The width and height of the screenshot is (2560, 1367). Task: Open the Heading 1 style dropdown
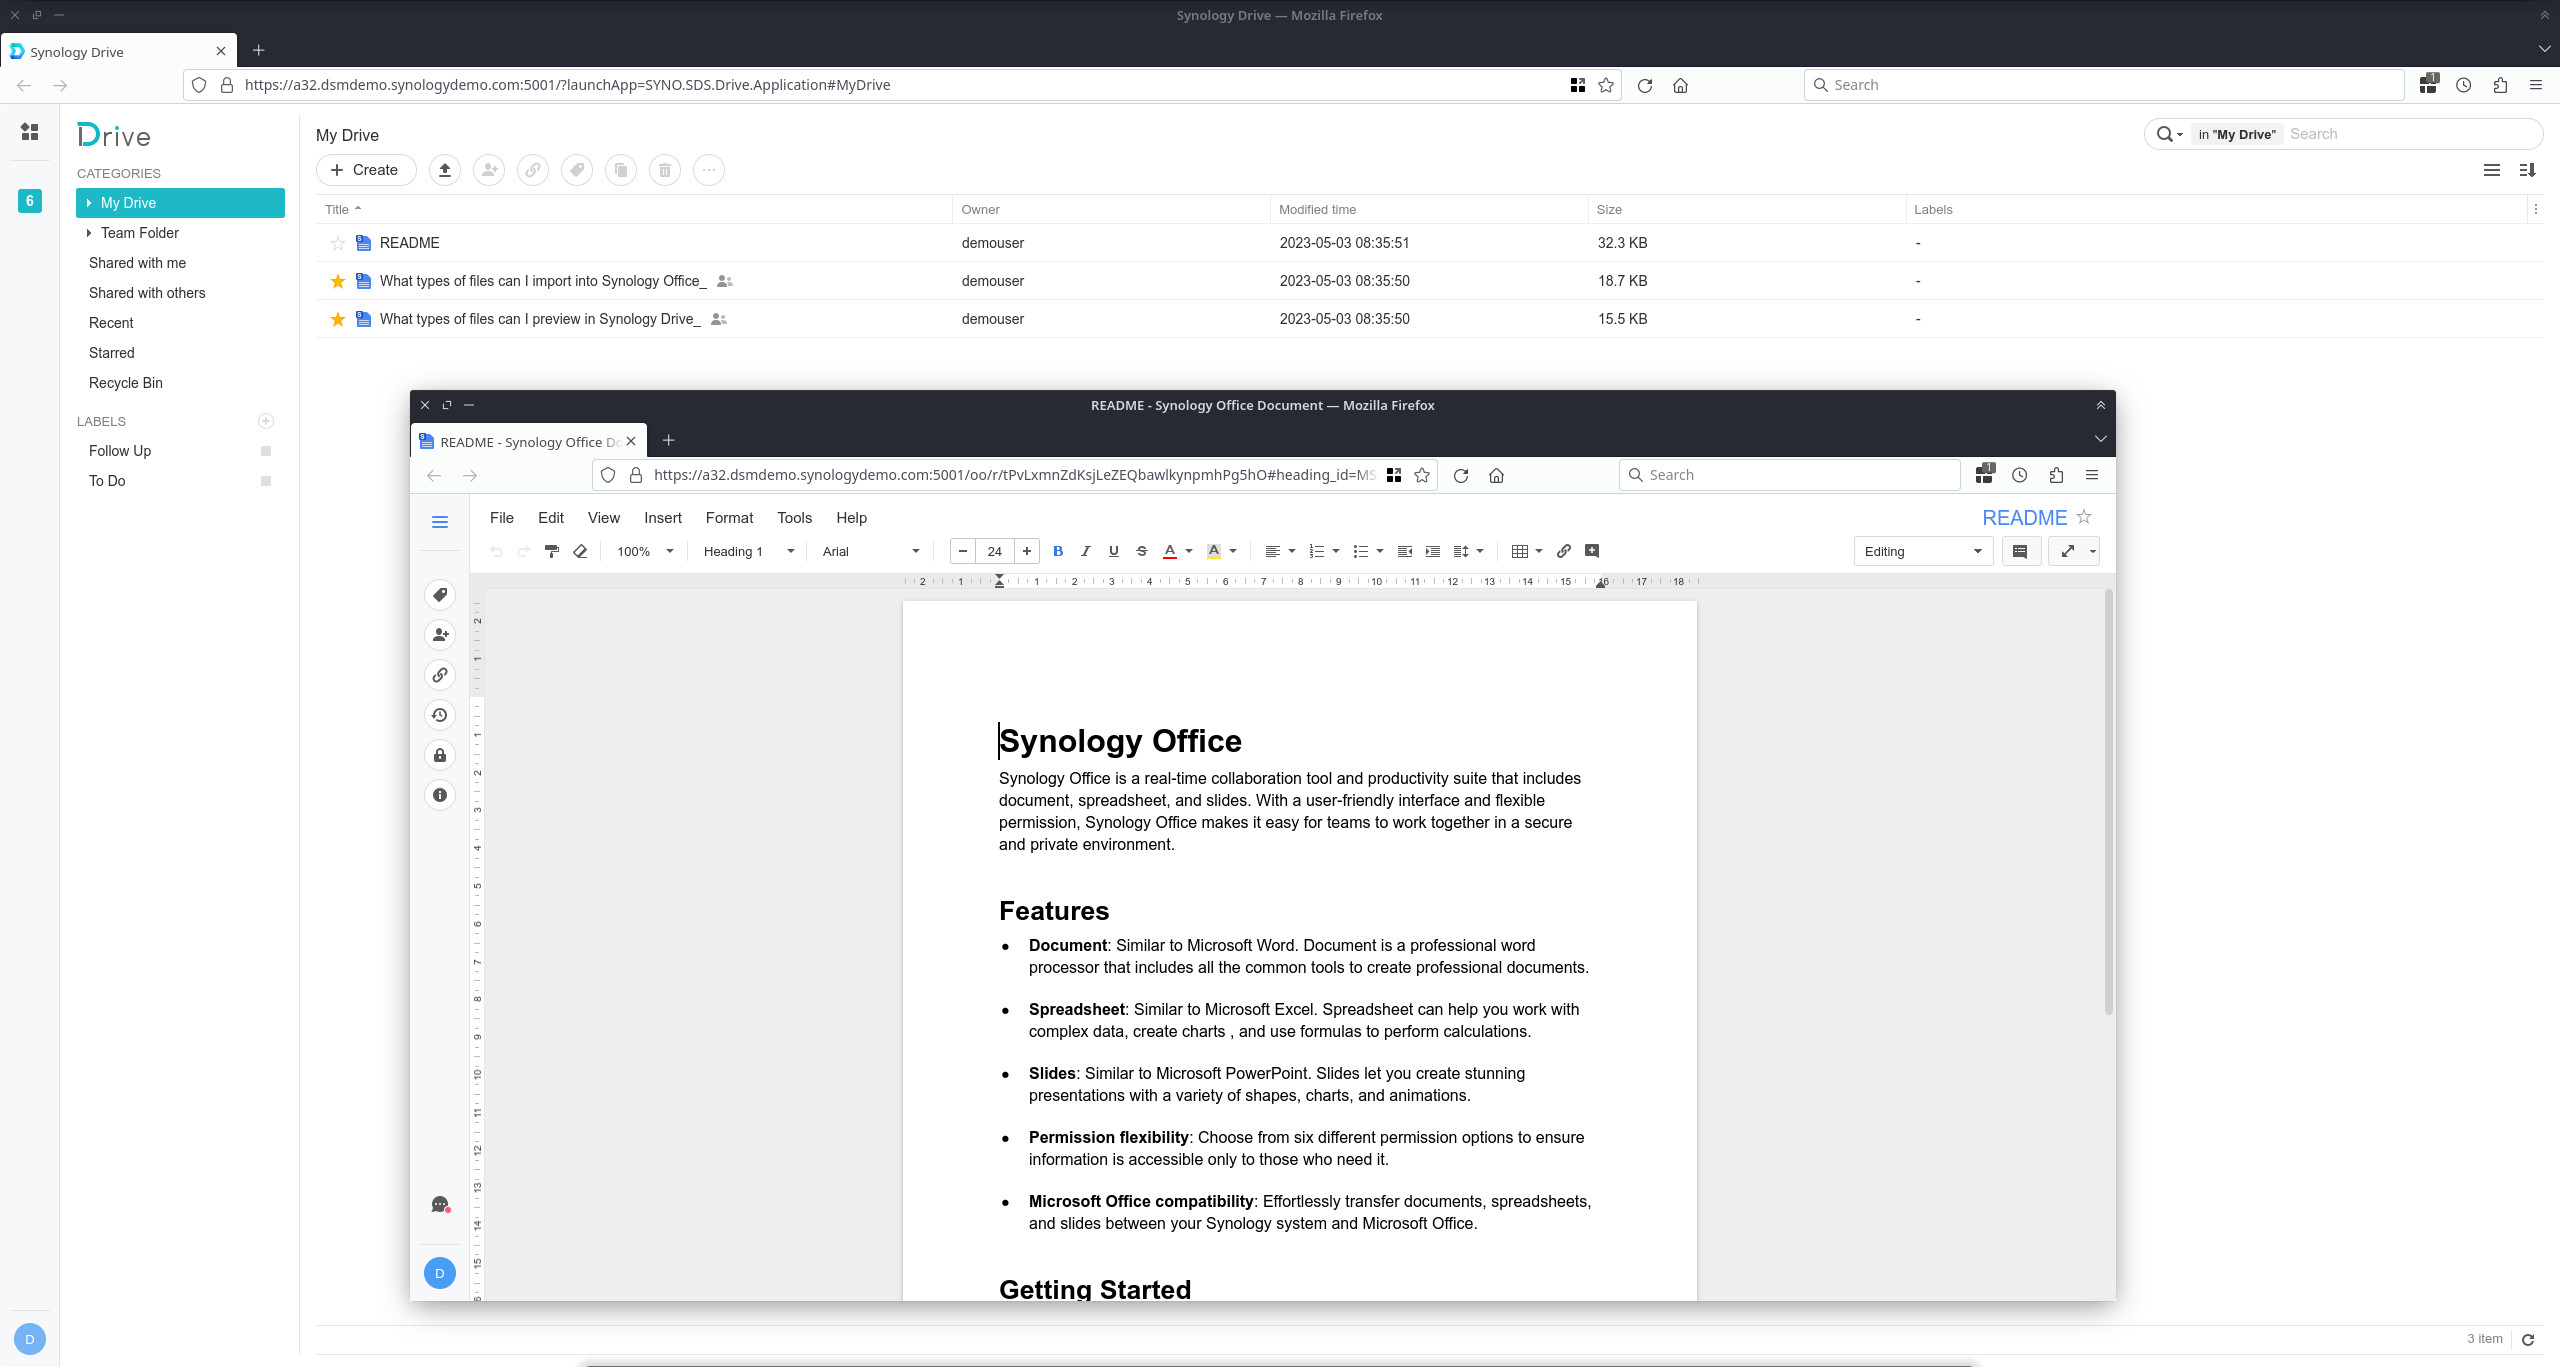[749, 551]
